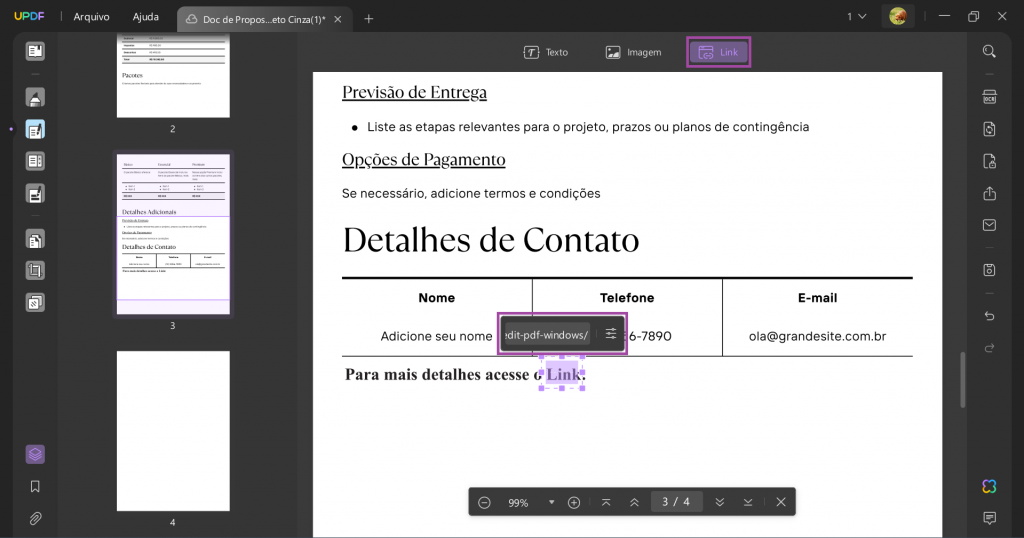Select the Edit PDF tool in sidebar
Screen dimensions: 1024x538
[x=35, y=130]
